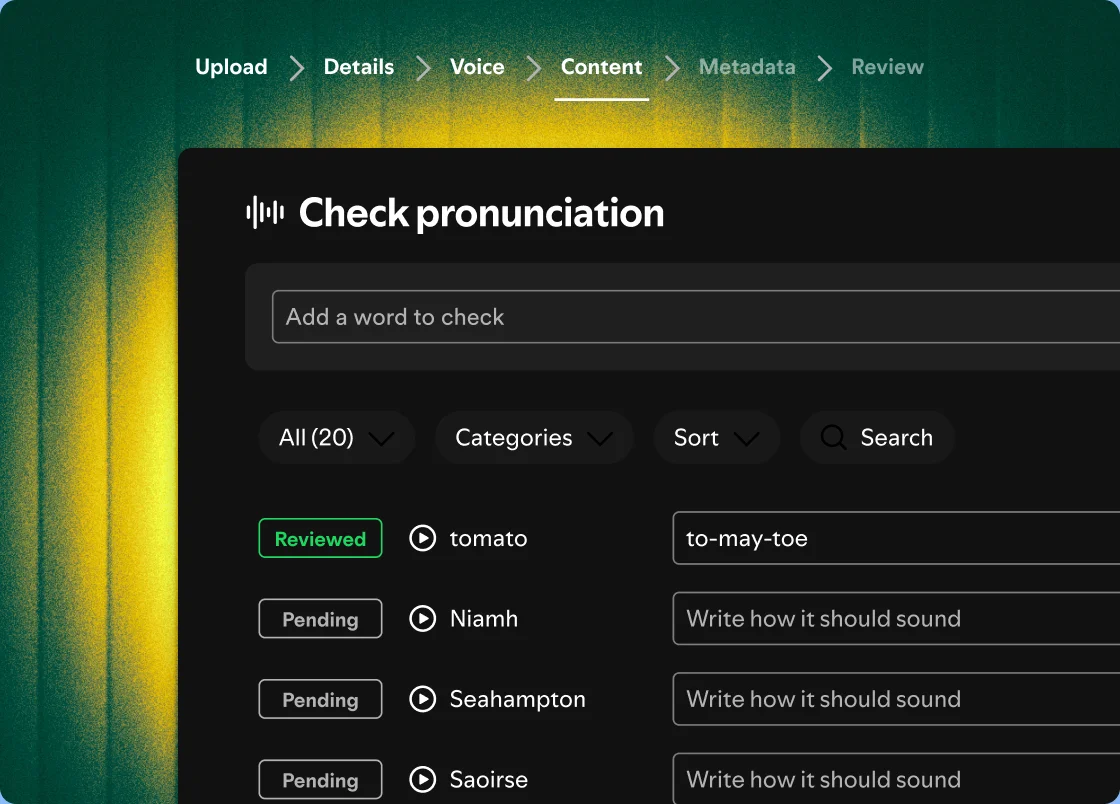Click the word Saoirse
This screenshot has width=1120, height=804.
pyautogui.click(x=489, y=780)
